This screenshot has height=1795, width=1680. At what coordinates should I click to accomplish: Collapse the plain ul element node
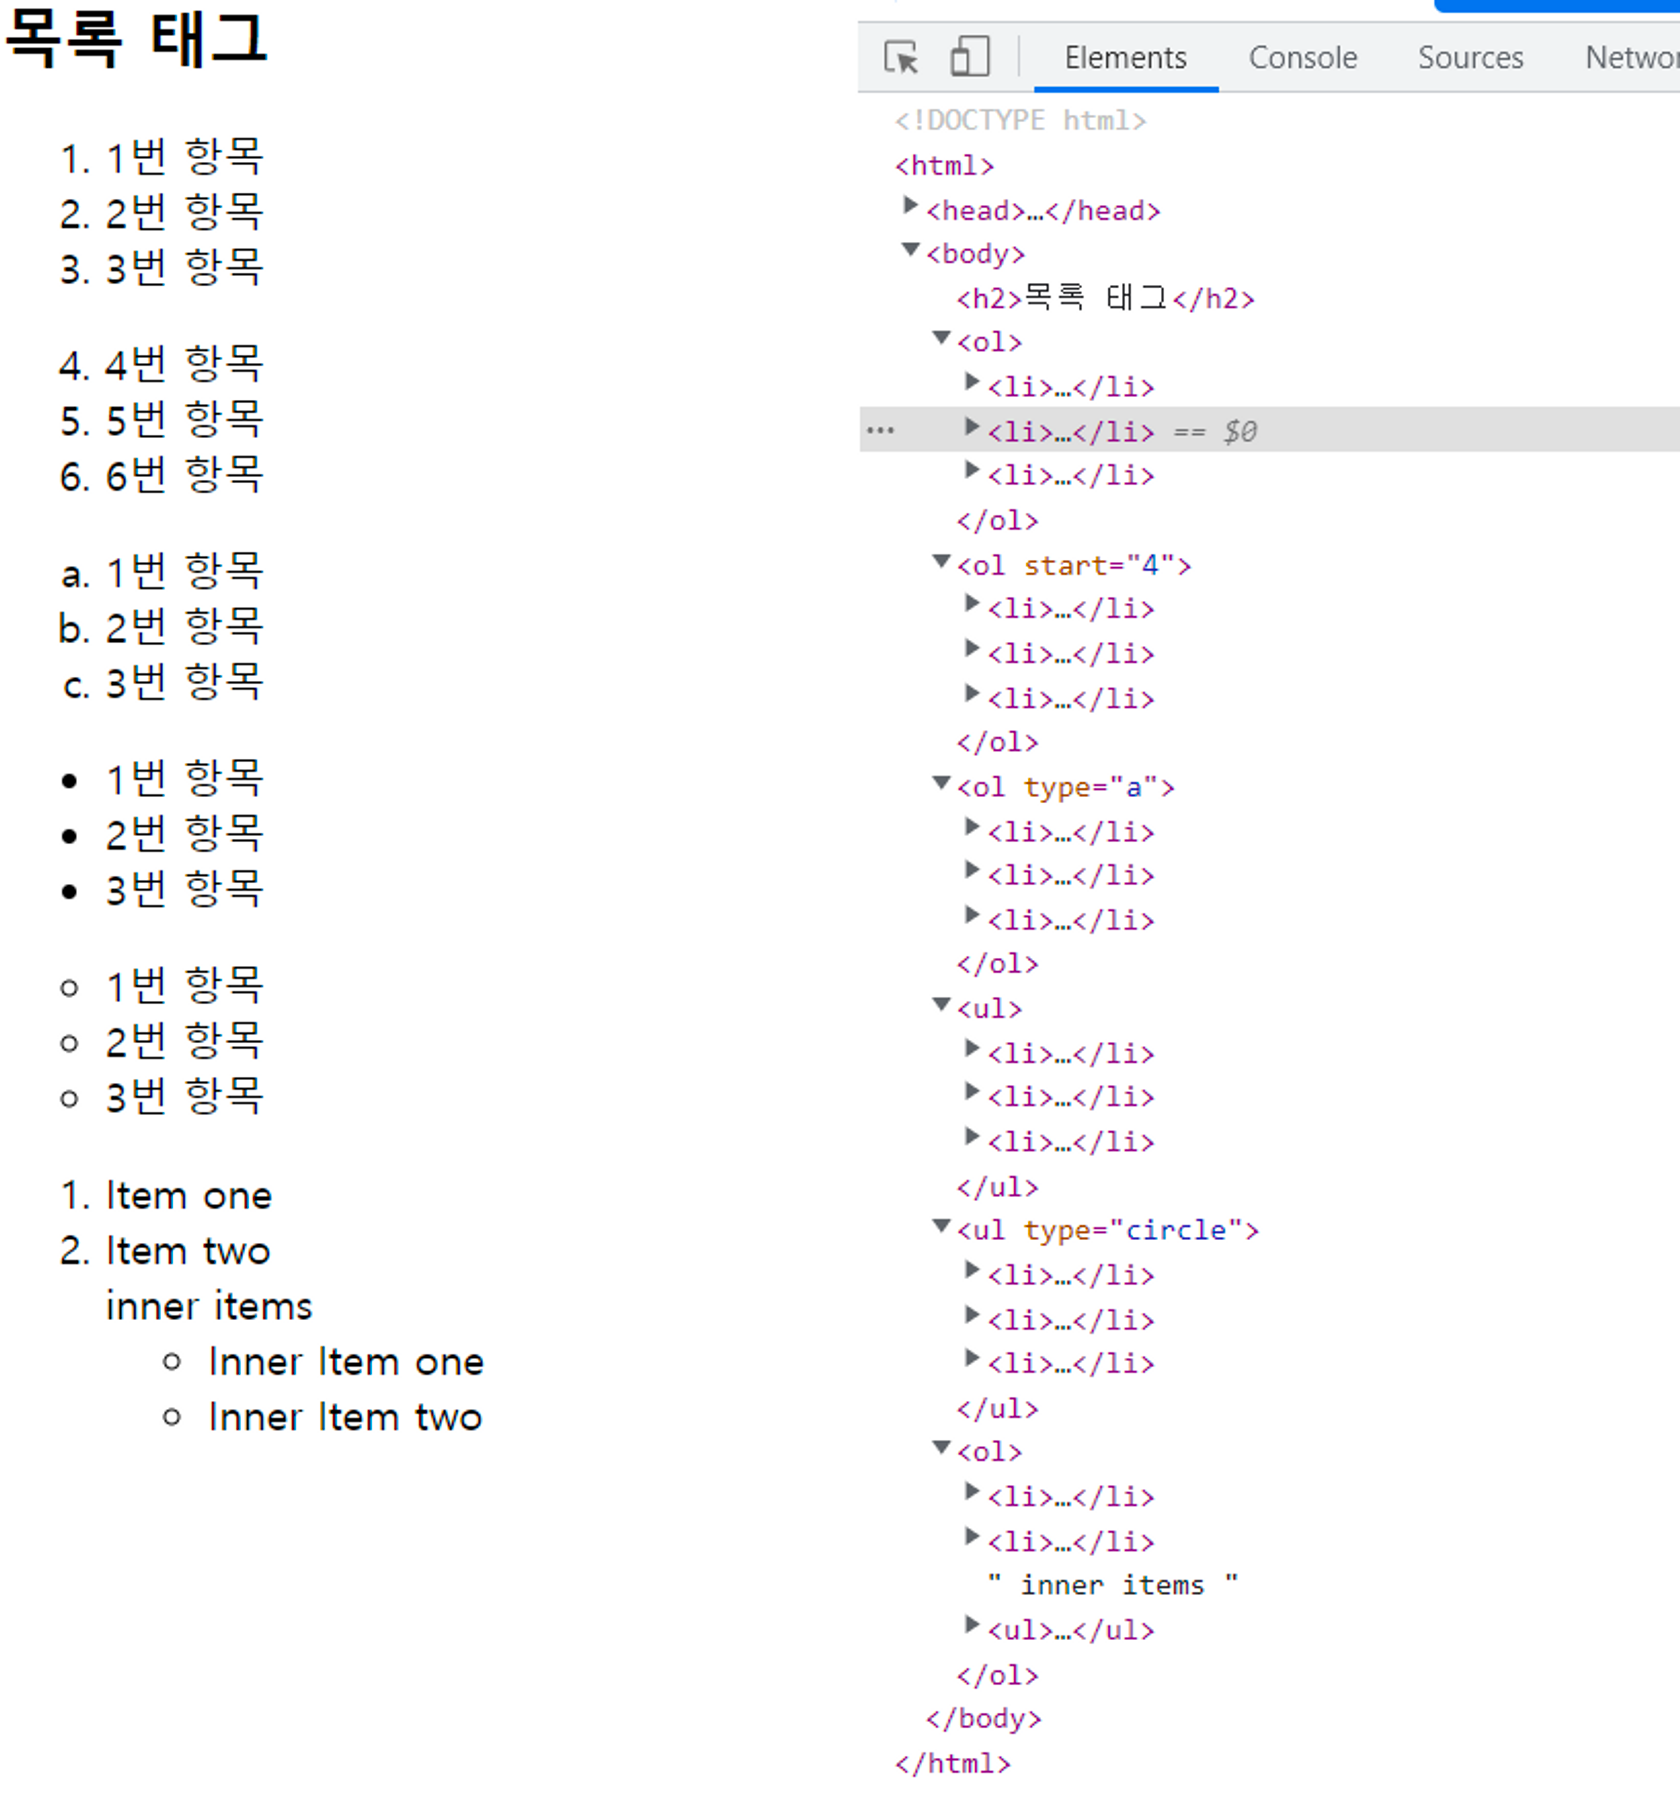click(941, 1004)
